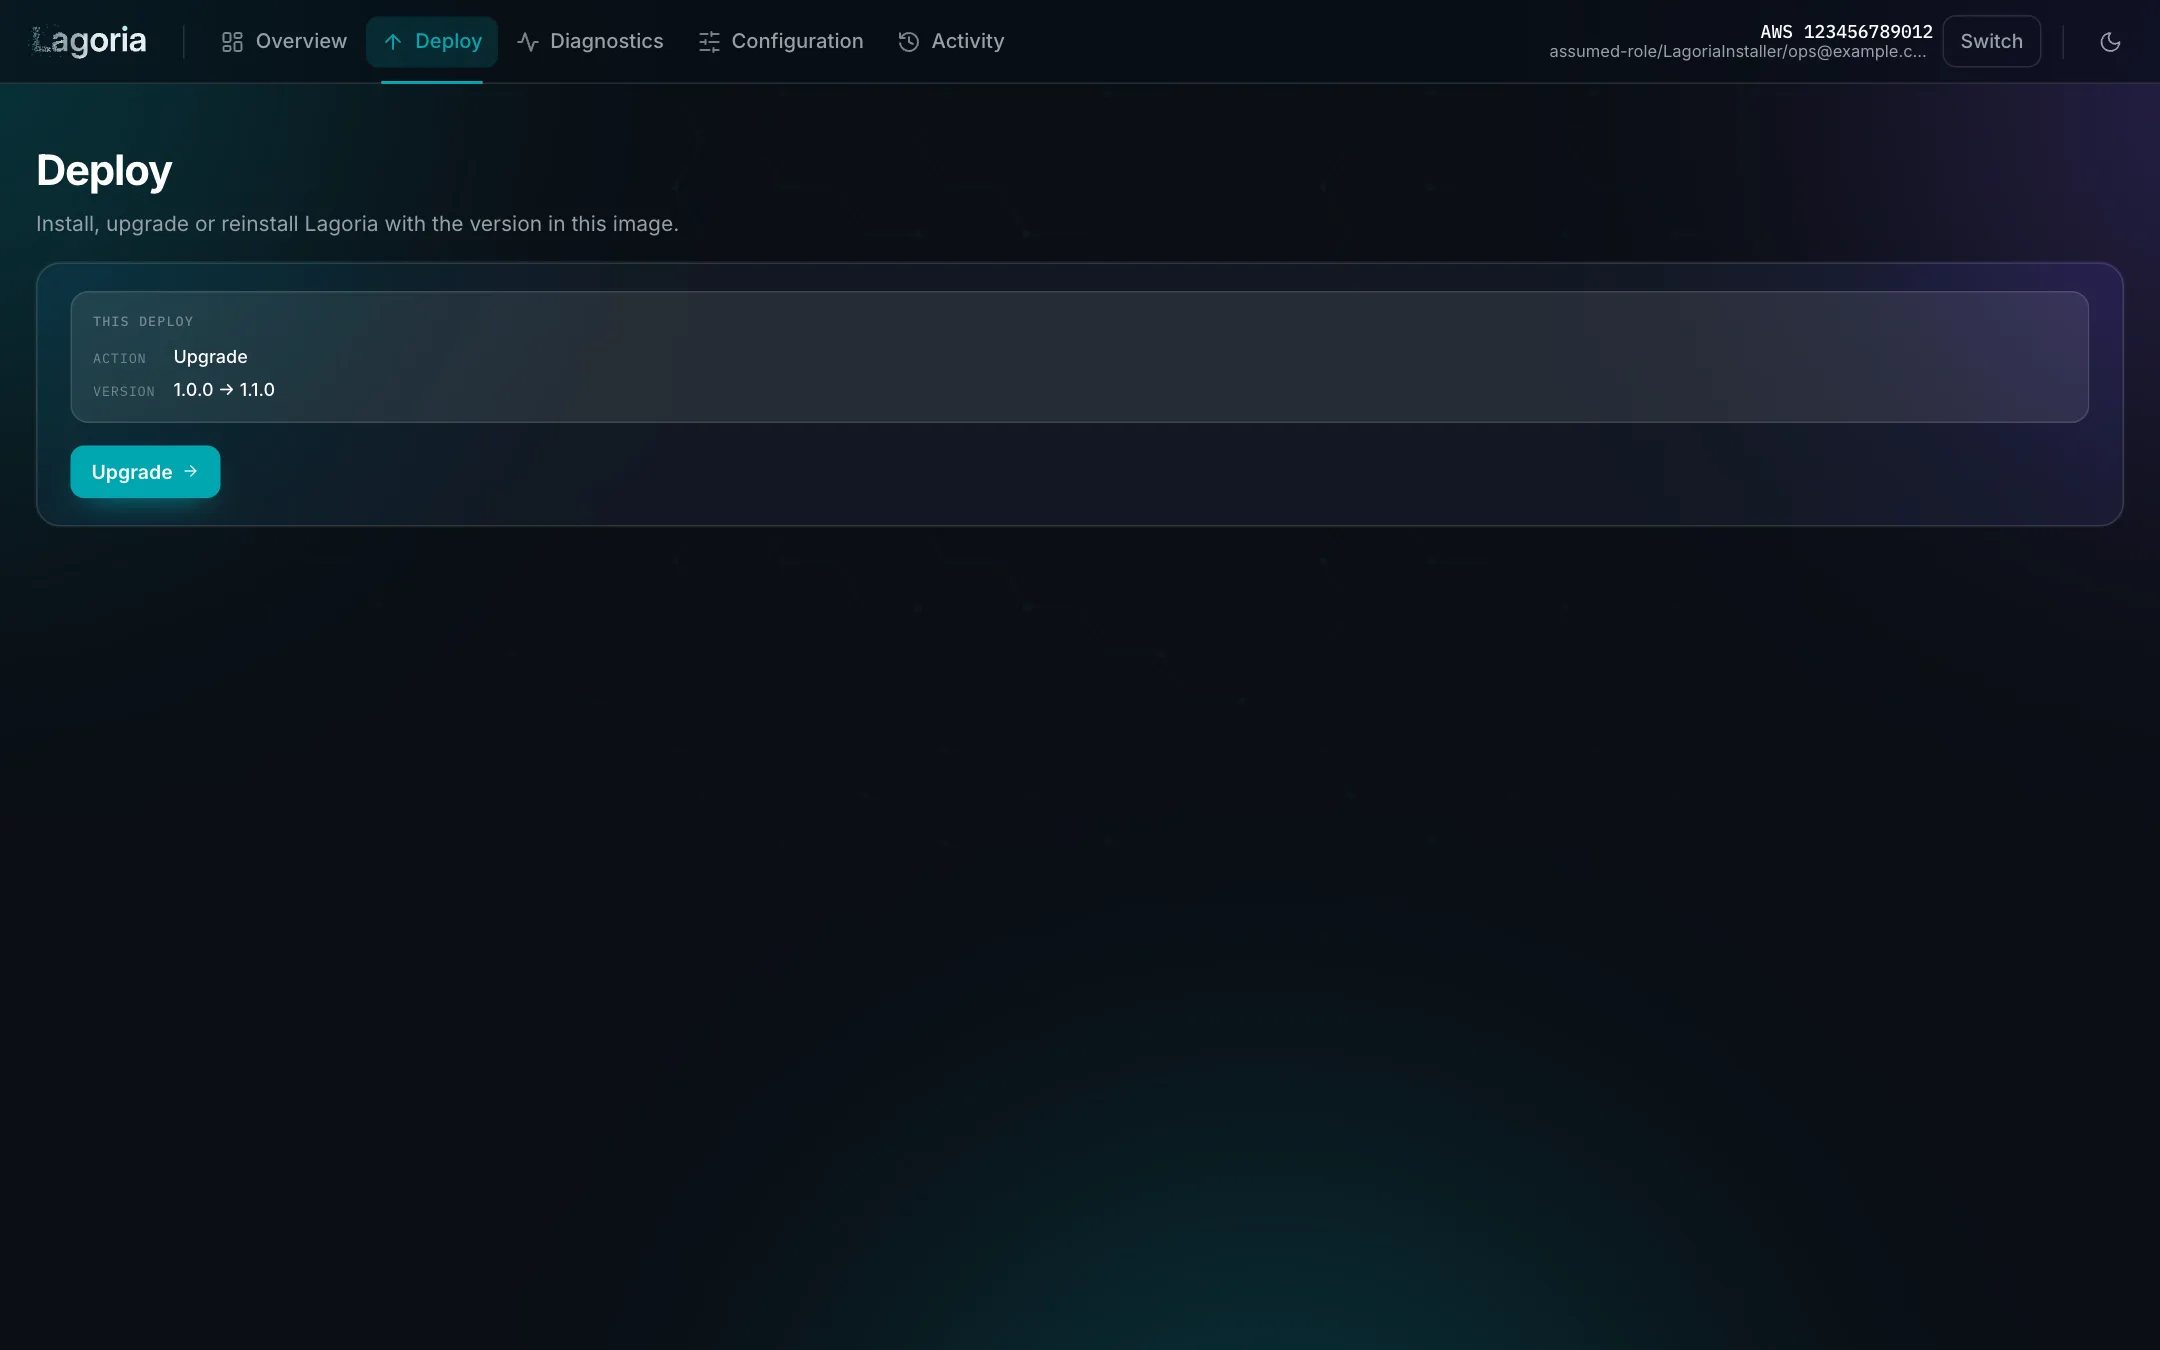Click the ACTION field label
This screenshot has width=2160, height=1350.
[119, 359]
